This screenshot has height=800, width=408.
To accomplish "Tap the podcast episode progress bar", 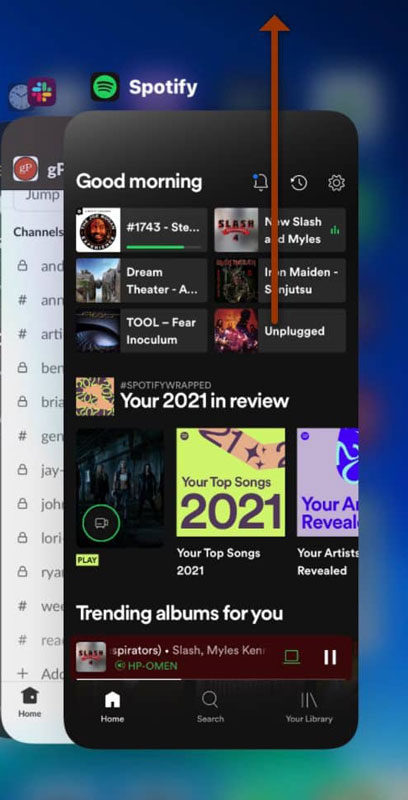I will click(x=163, y=247).
